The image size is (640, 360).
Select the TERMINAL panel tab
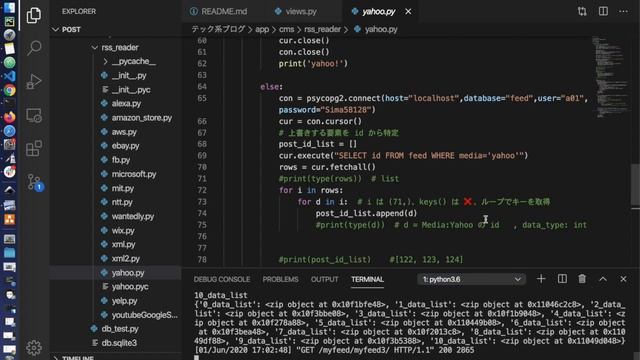tap(367, 280)
